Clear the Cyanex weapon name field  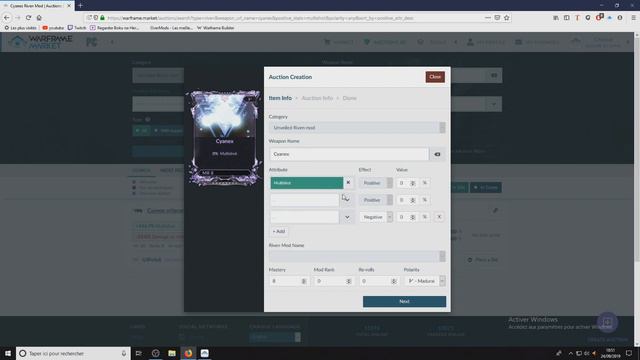(x=437, y=154)
